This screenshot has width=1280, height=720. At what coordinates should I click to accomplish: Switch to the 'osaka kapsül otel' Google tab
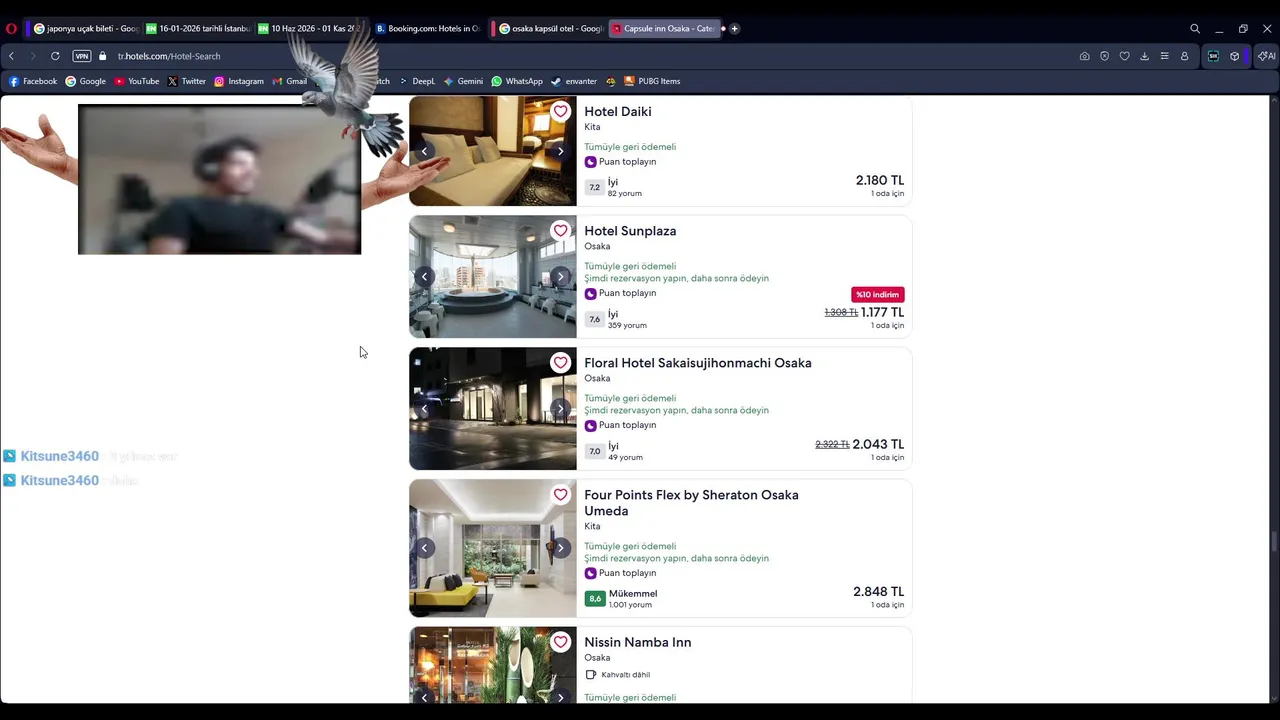coord(551,29)
